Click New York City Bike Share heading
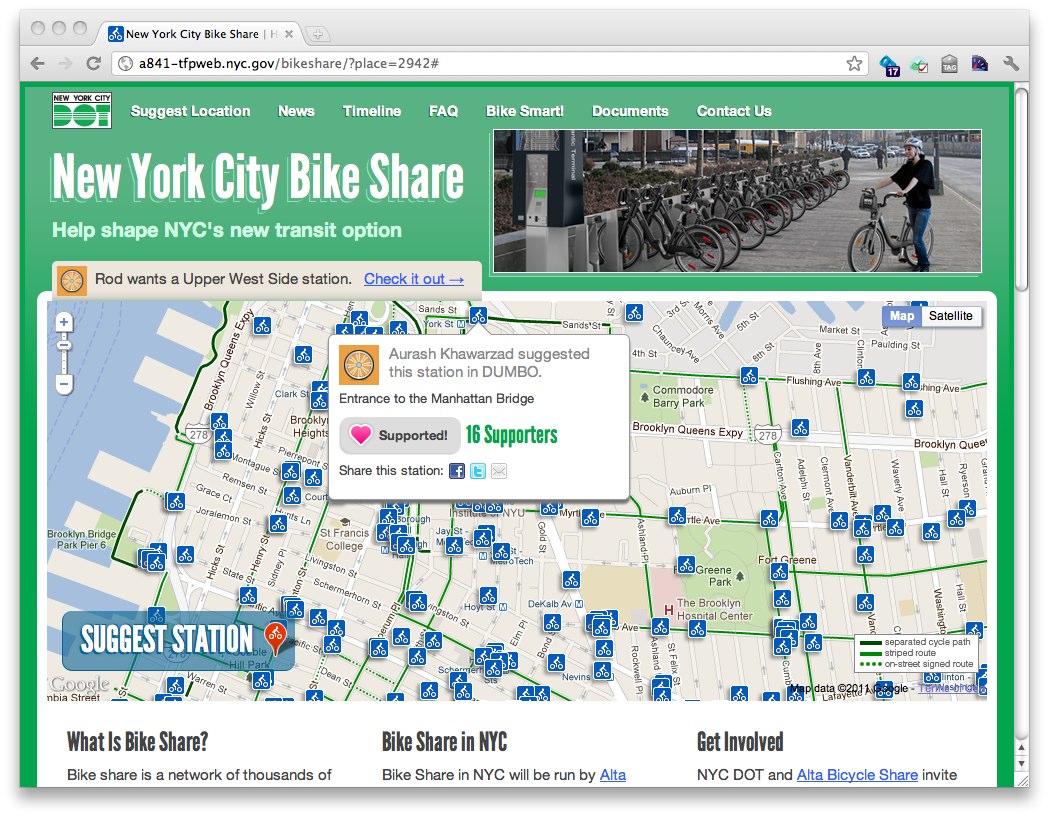Viewport: 1049px width, 817px height. pyautogui.click(x=258, y=177)
